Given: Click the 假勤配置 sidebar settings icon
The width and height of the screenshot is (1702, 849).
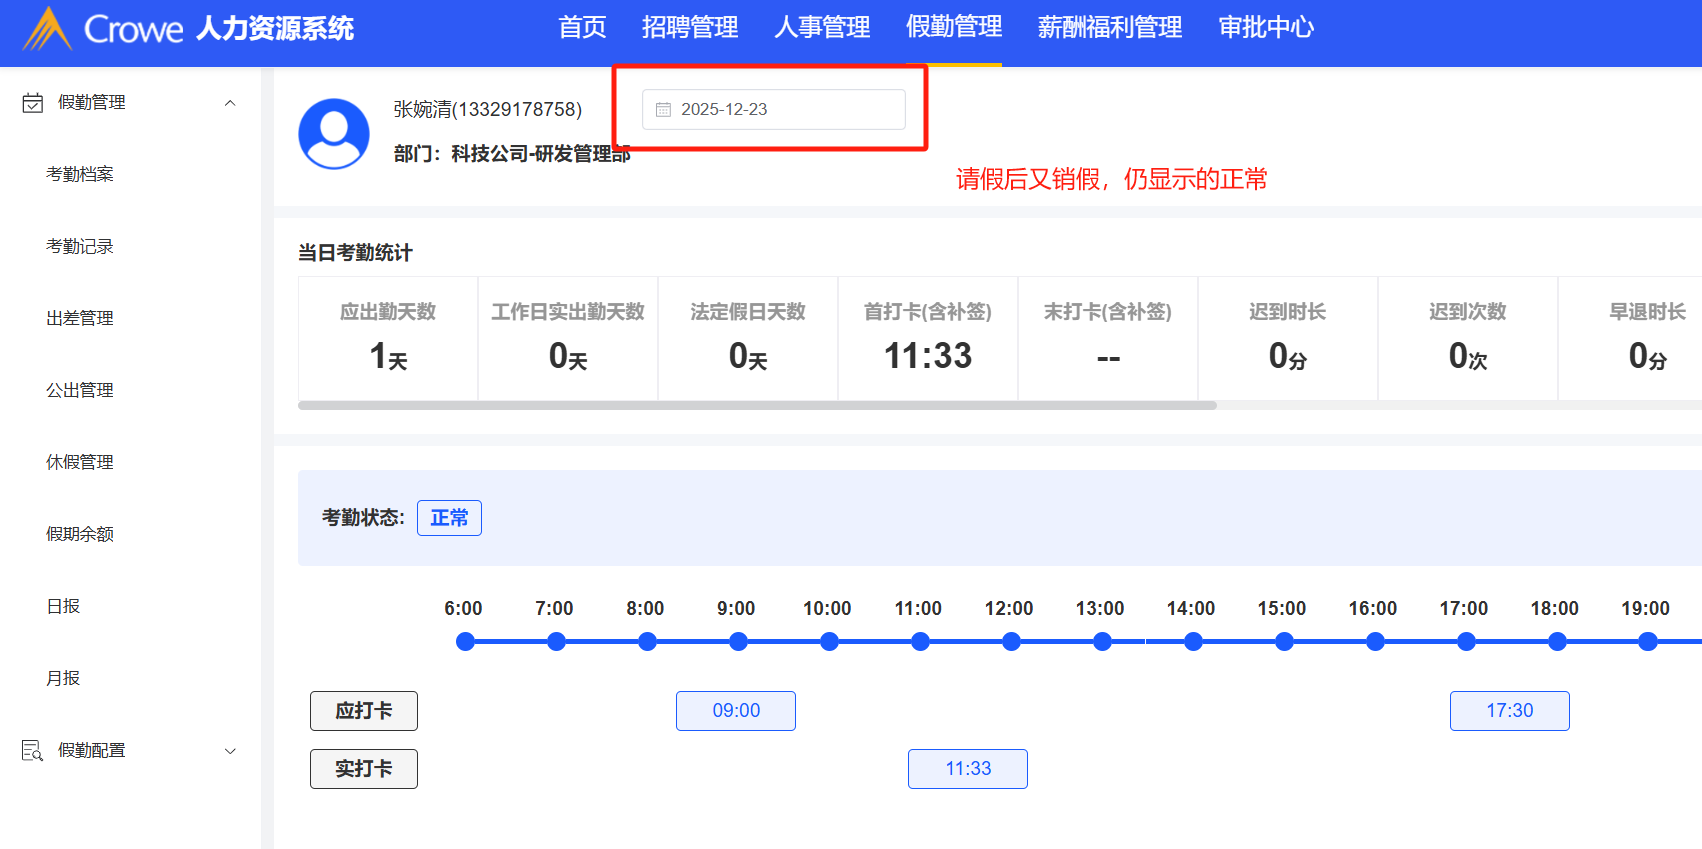Looking at the screenshot, I should (33, 751).
